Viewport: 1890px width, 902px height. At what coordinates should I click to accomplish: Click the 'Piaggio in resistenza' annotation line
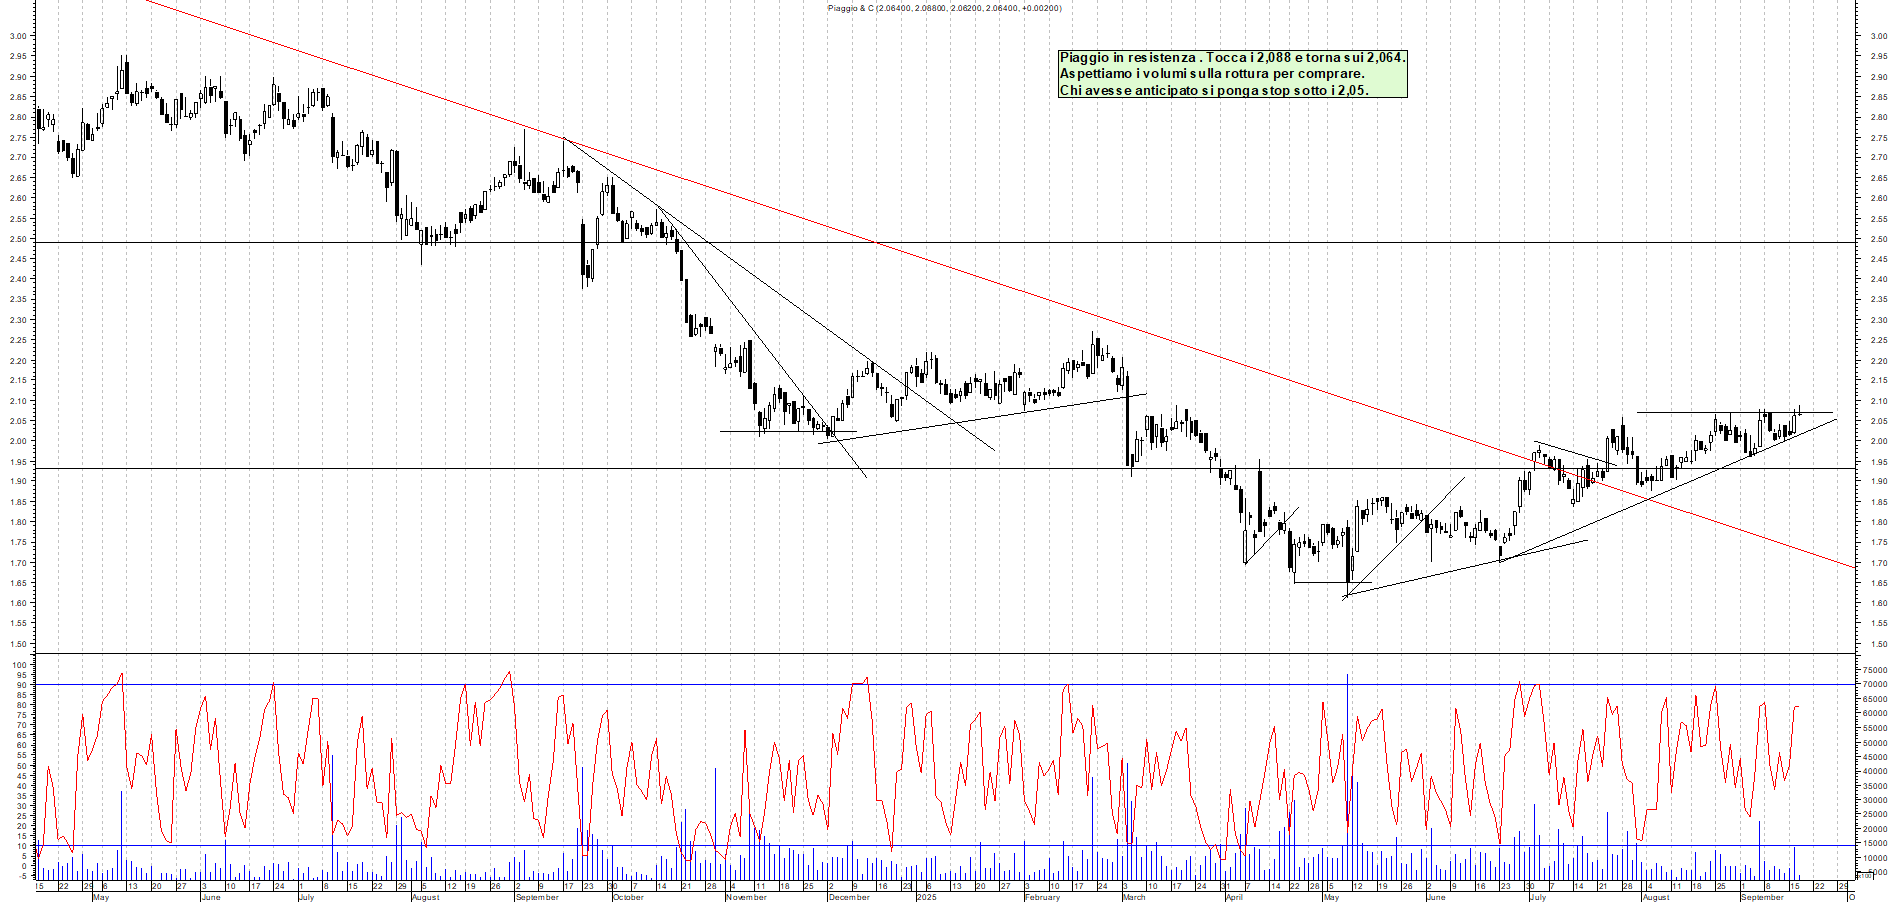[x=1232, y=57]
